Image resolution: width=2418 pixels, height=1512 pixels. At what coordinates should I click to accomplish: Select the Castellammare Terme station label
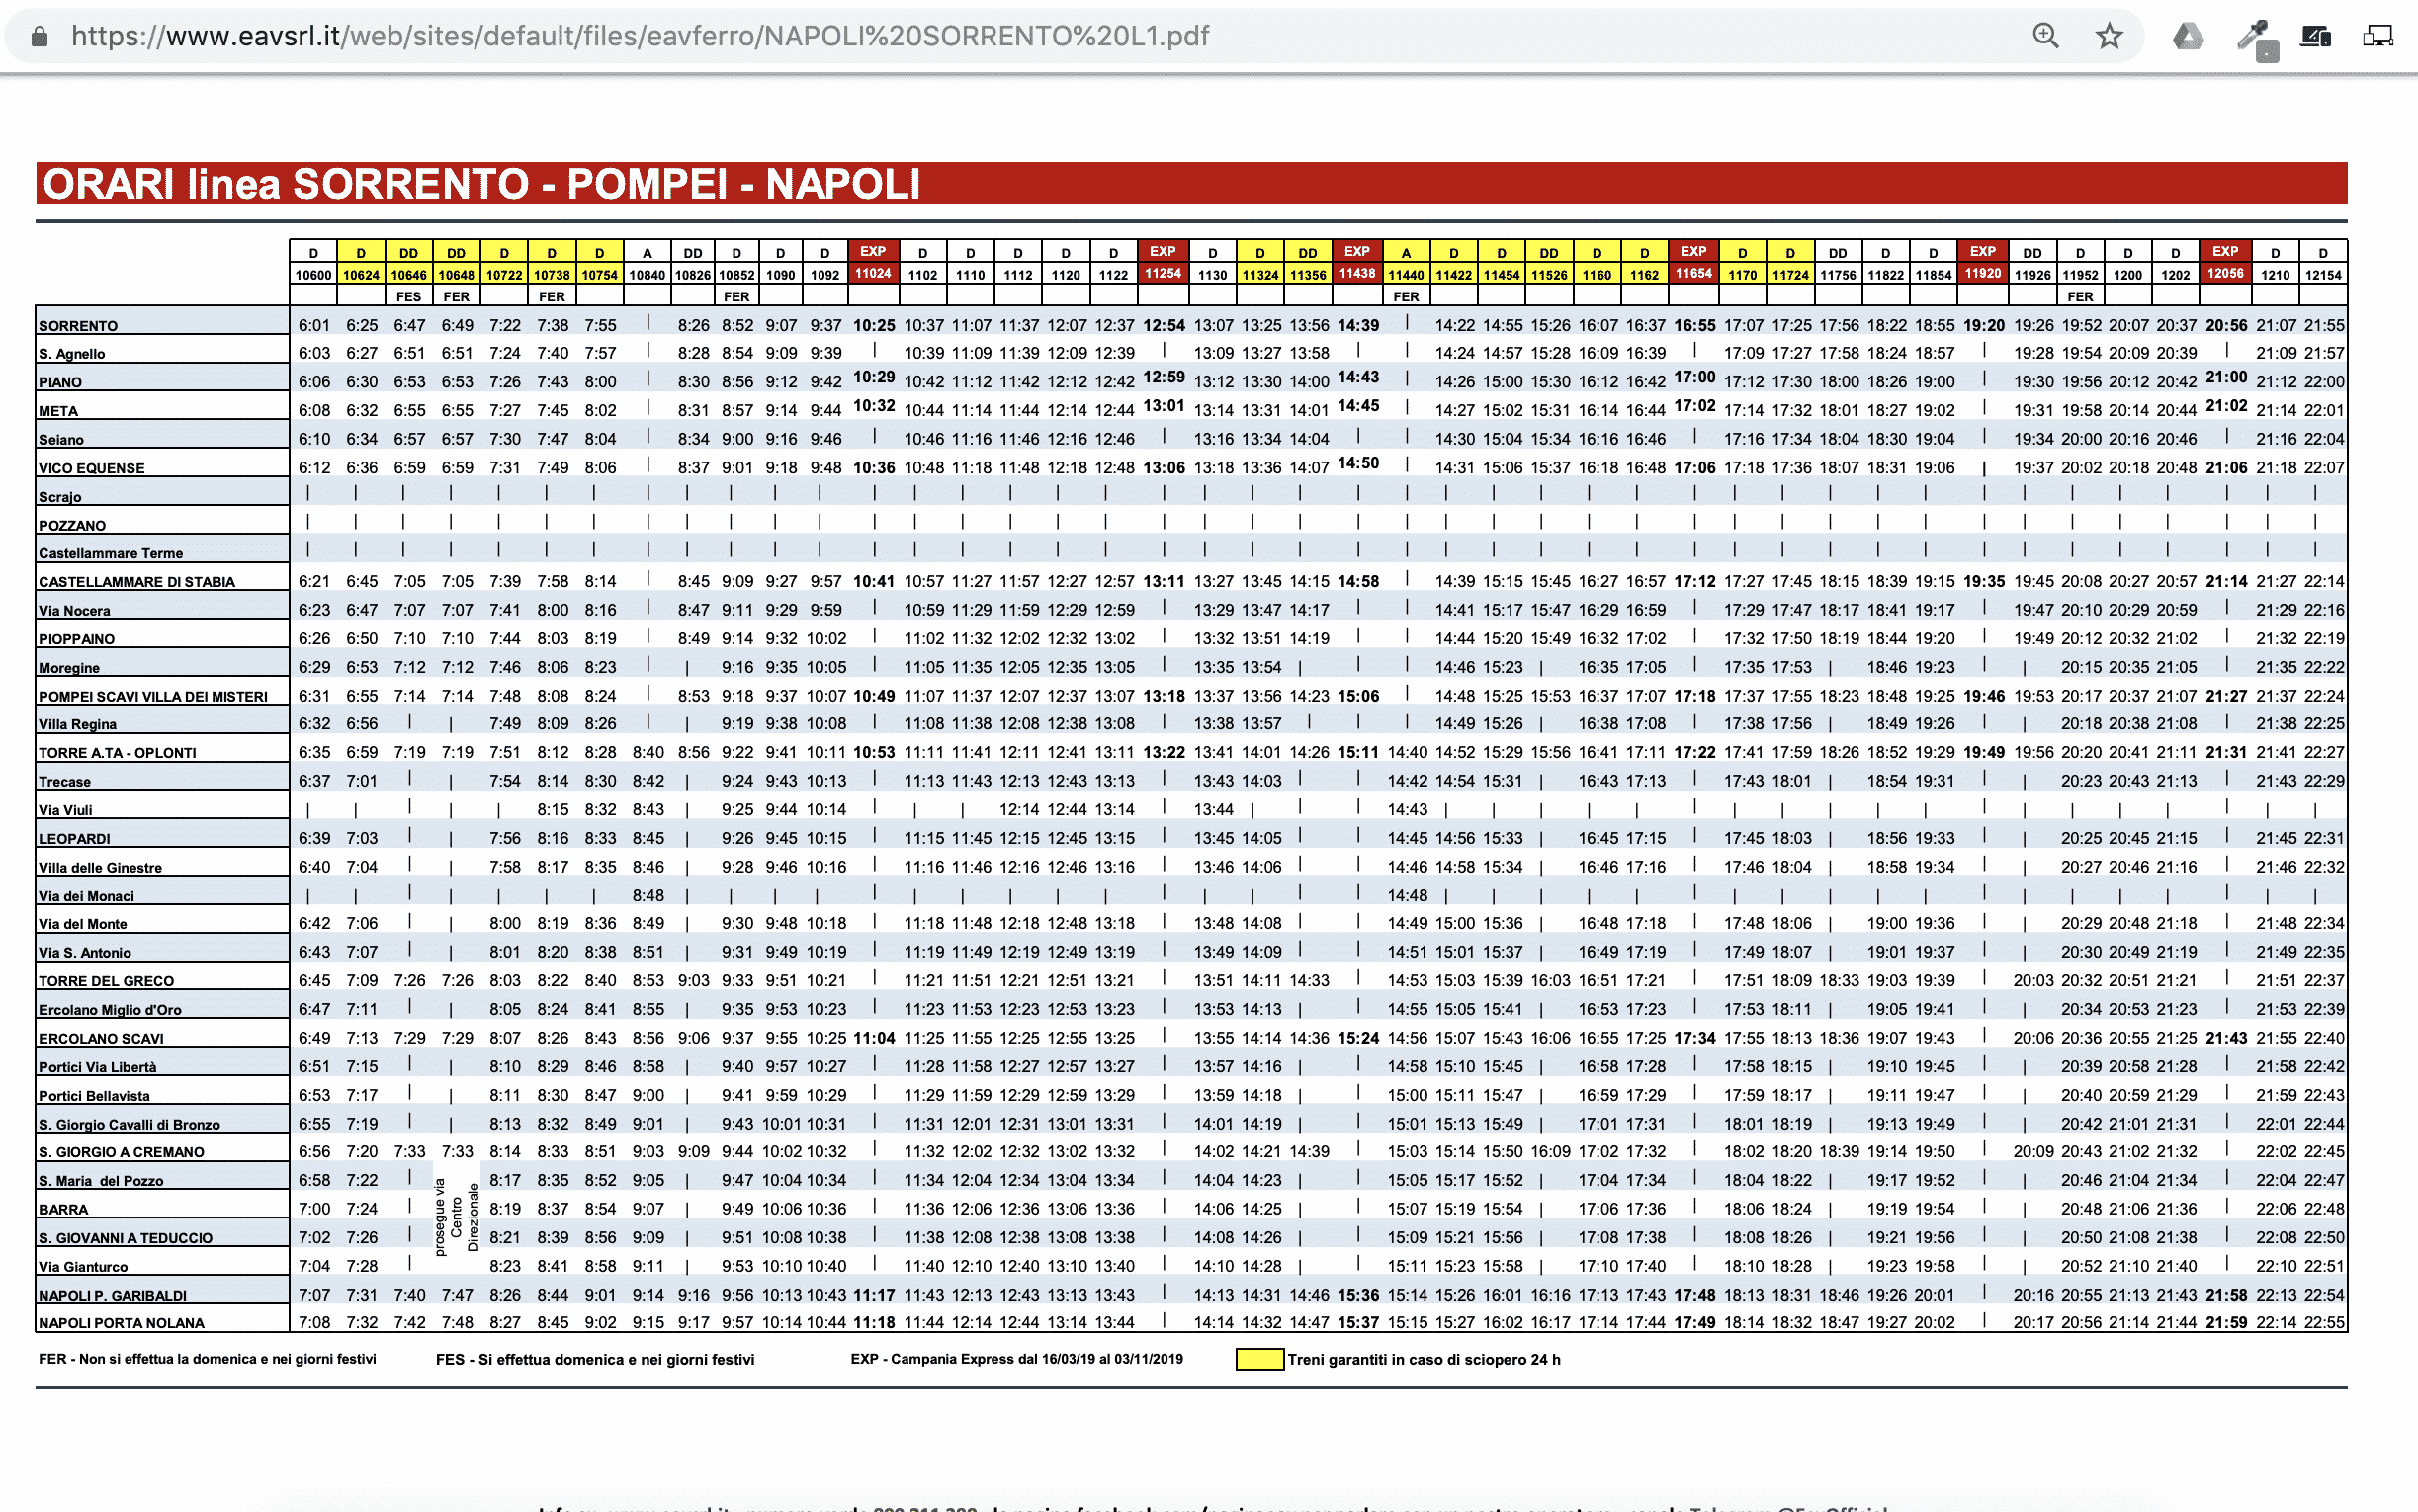point(111,553)
